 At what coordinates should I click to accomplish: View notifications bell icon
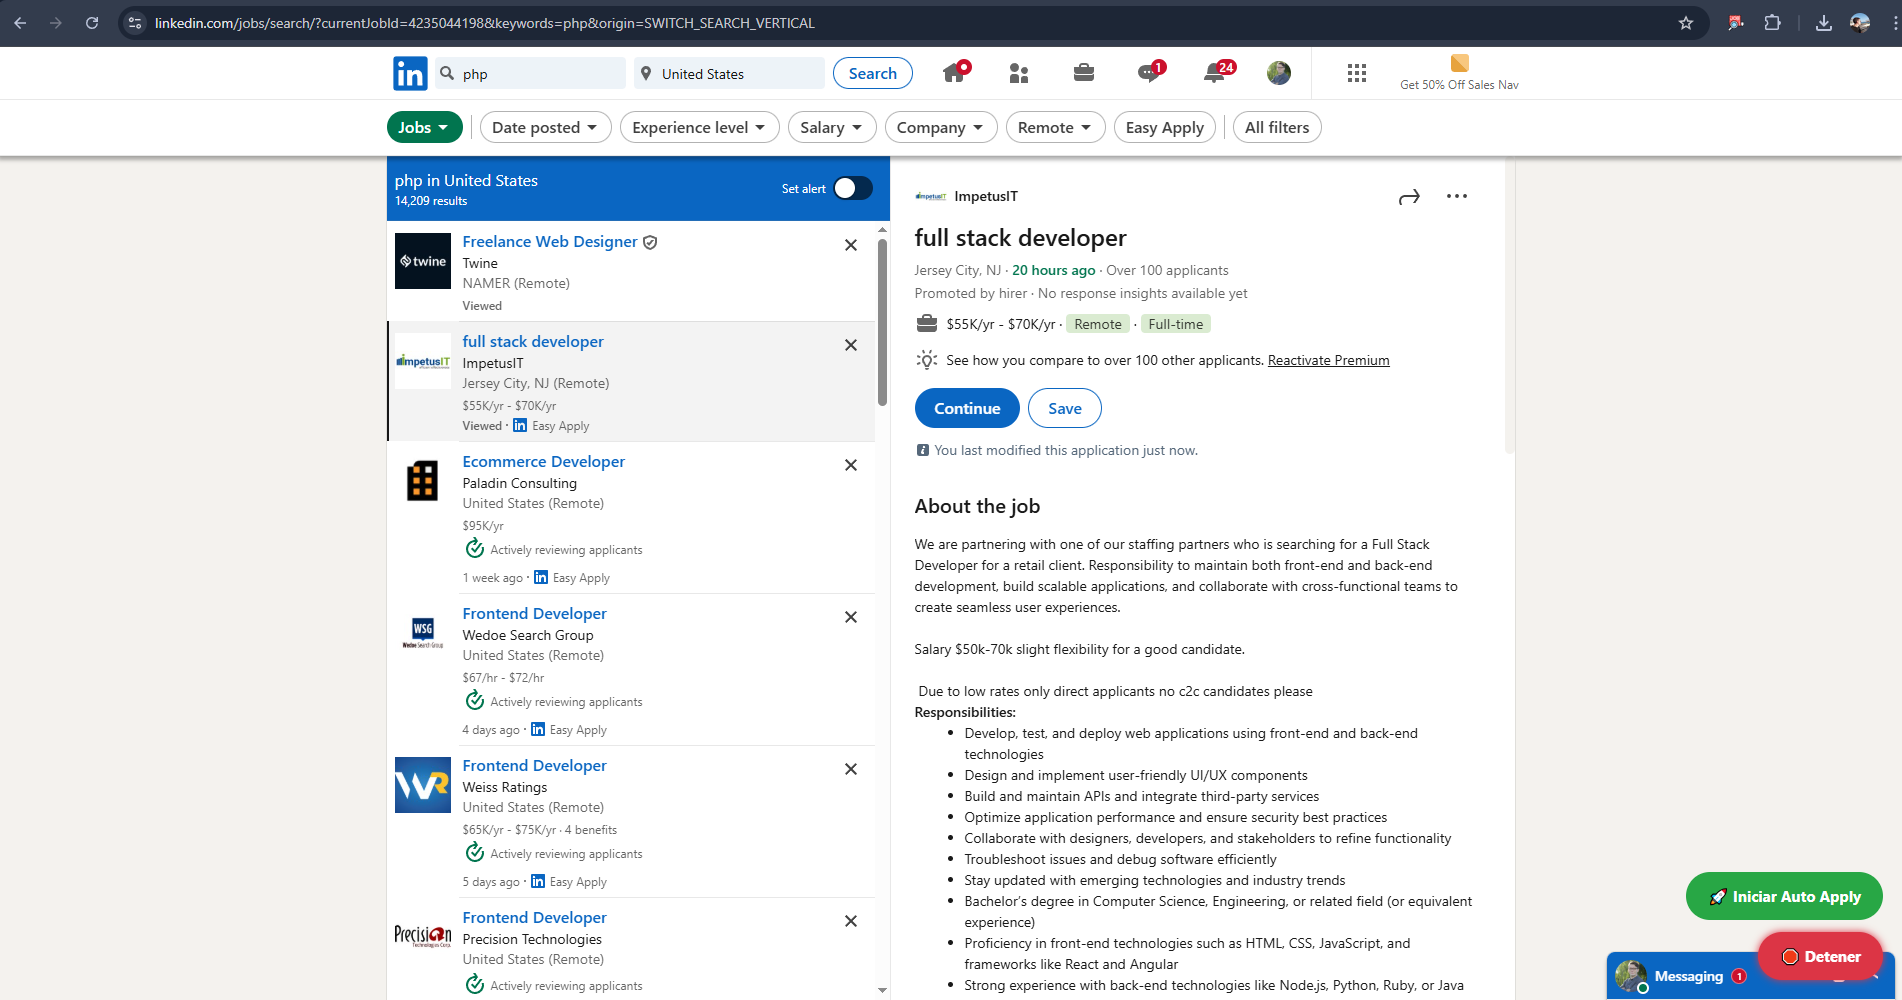point(1214,73)
